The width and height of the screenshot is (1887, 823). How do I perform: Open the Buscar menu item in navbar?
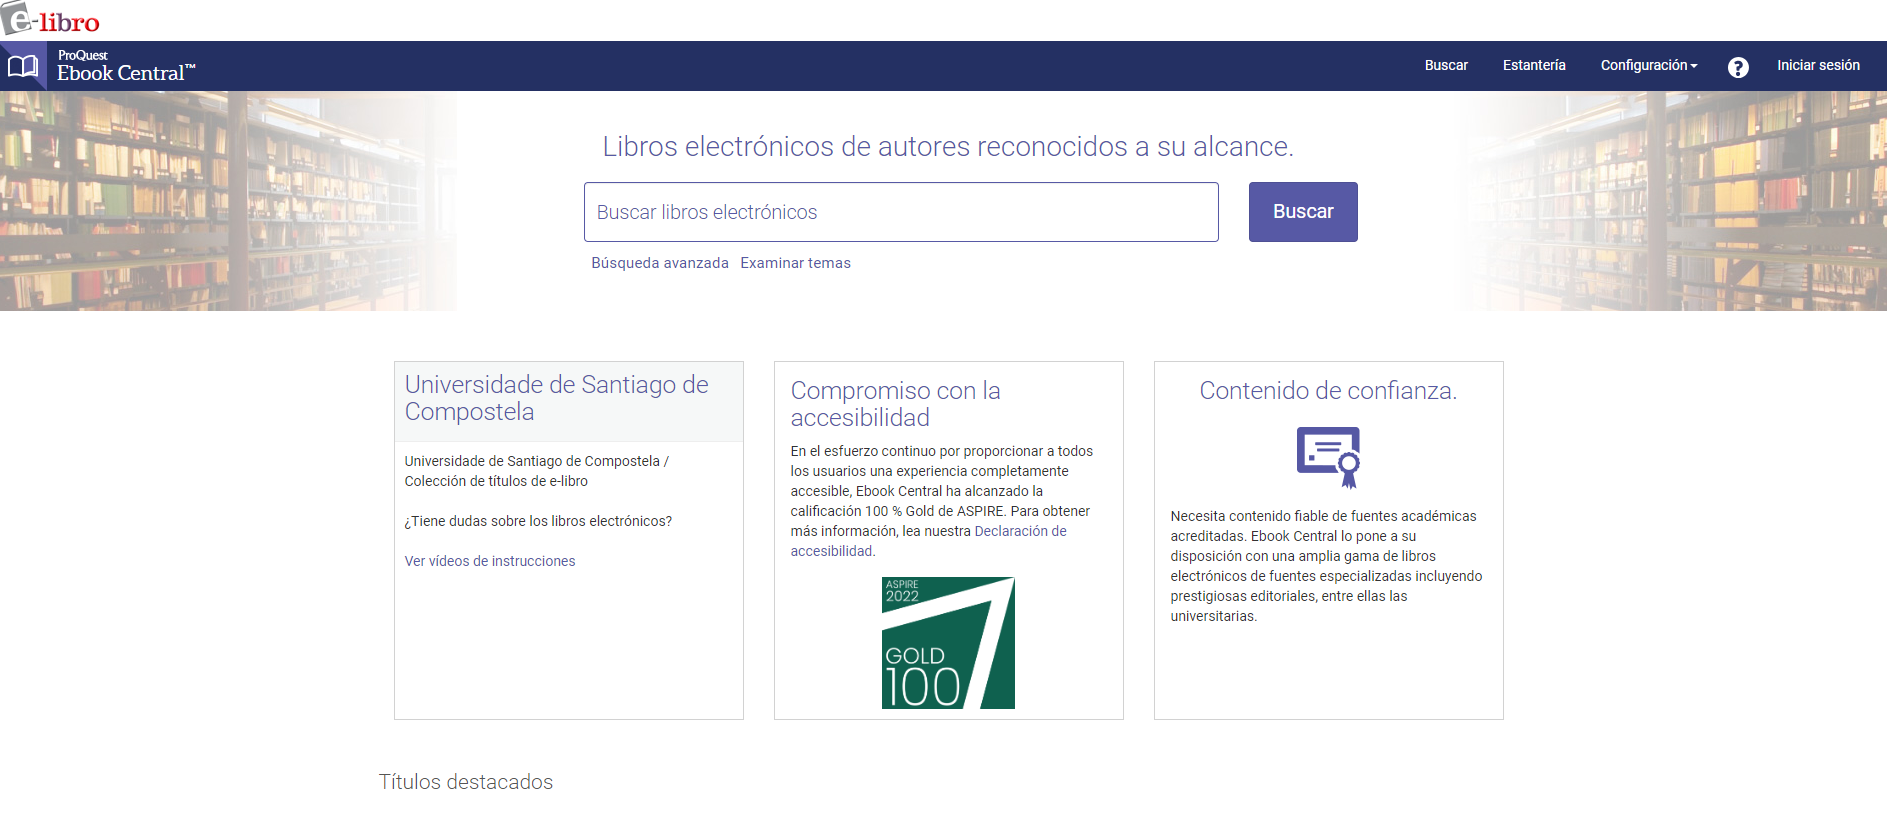[x=1446, y=65]
